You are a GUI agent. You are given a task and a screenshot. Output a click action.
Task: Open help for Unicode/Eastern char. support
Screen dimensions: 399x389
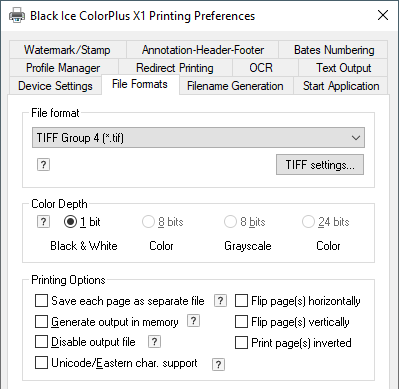[x=218, y=364]
